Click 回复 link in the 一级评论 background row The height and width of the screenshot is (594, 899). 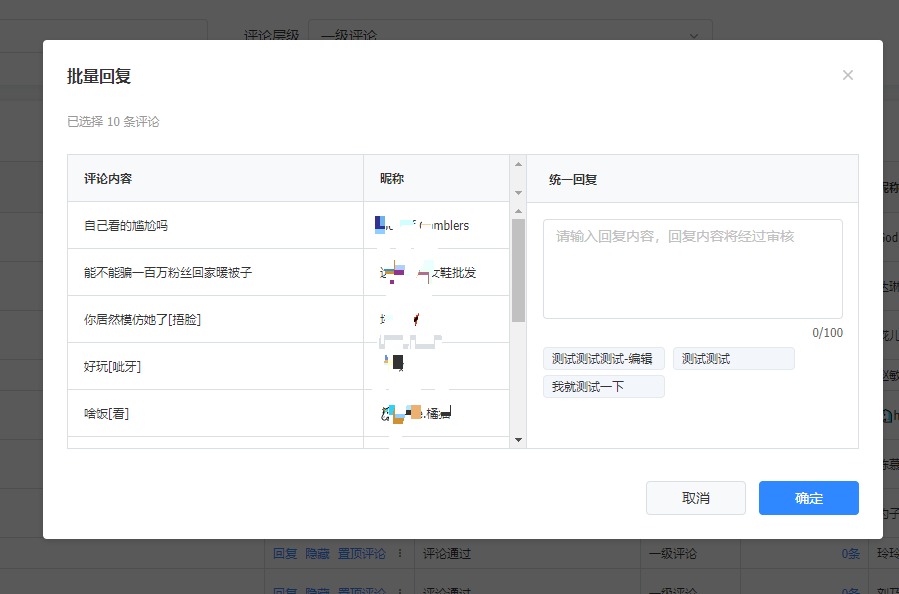(x=285, y=554)
